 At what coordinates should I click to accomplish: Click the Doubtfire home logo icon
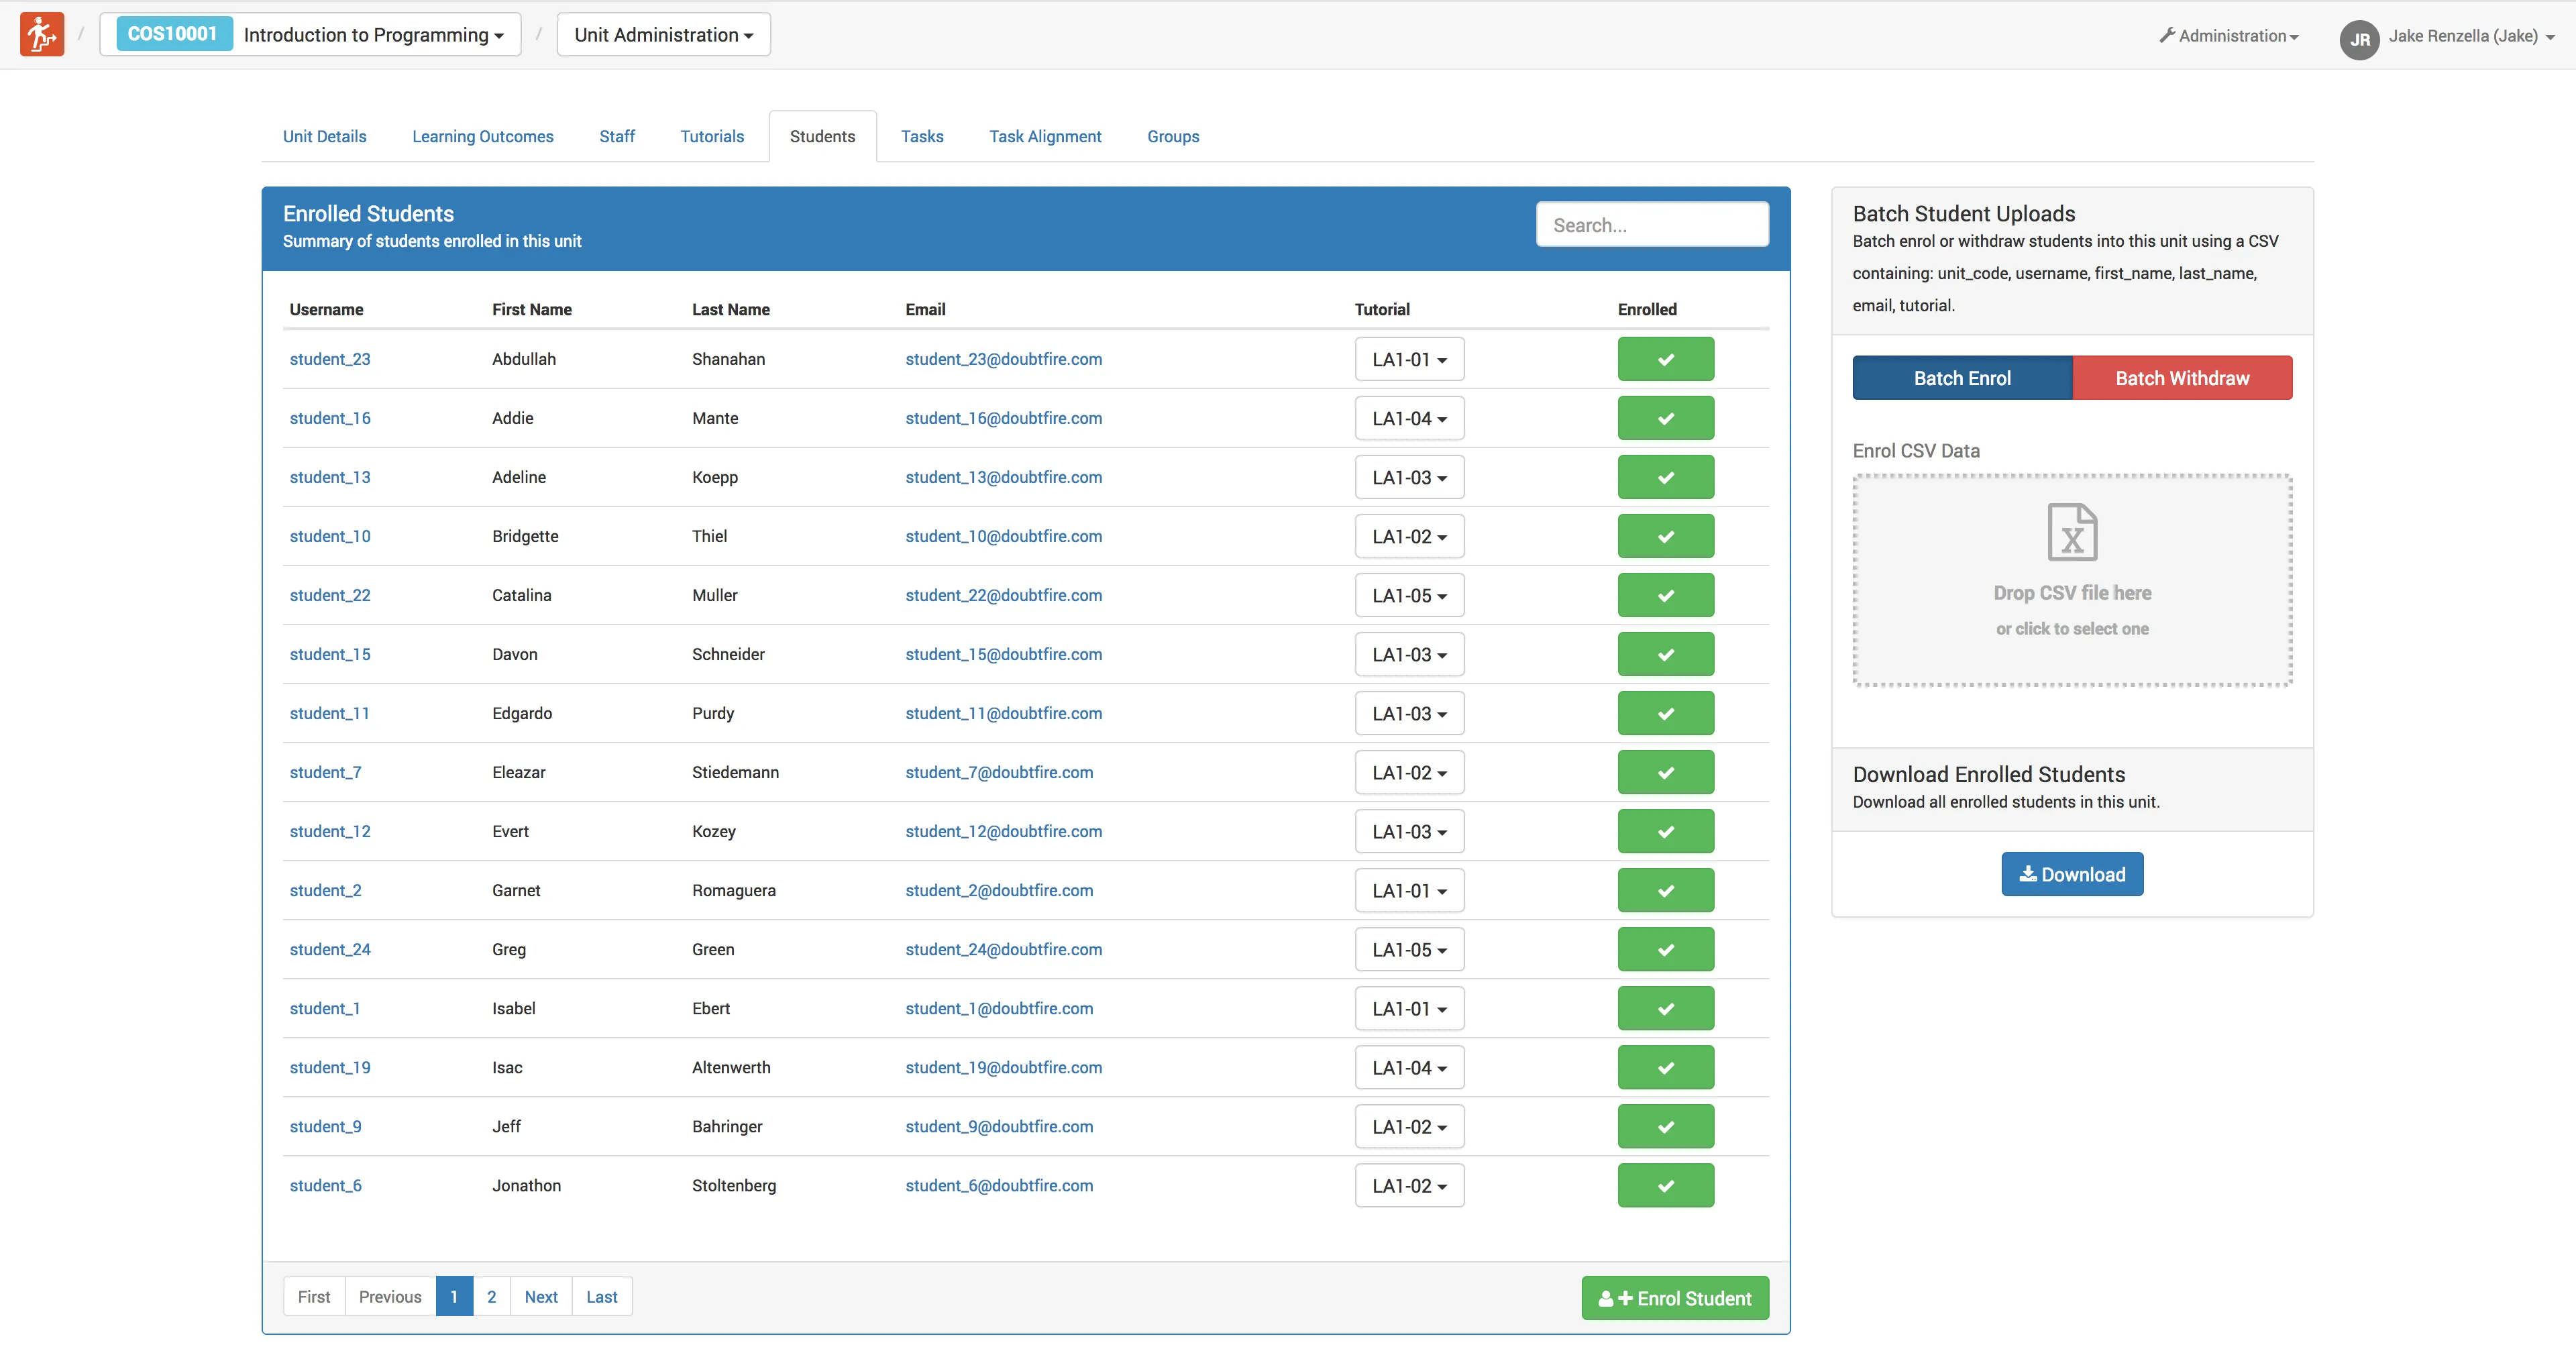[x=42, y=34]
